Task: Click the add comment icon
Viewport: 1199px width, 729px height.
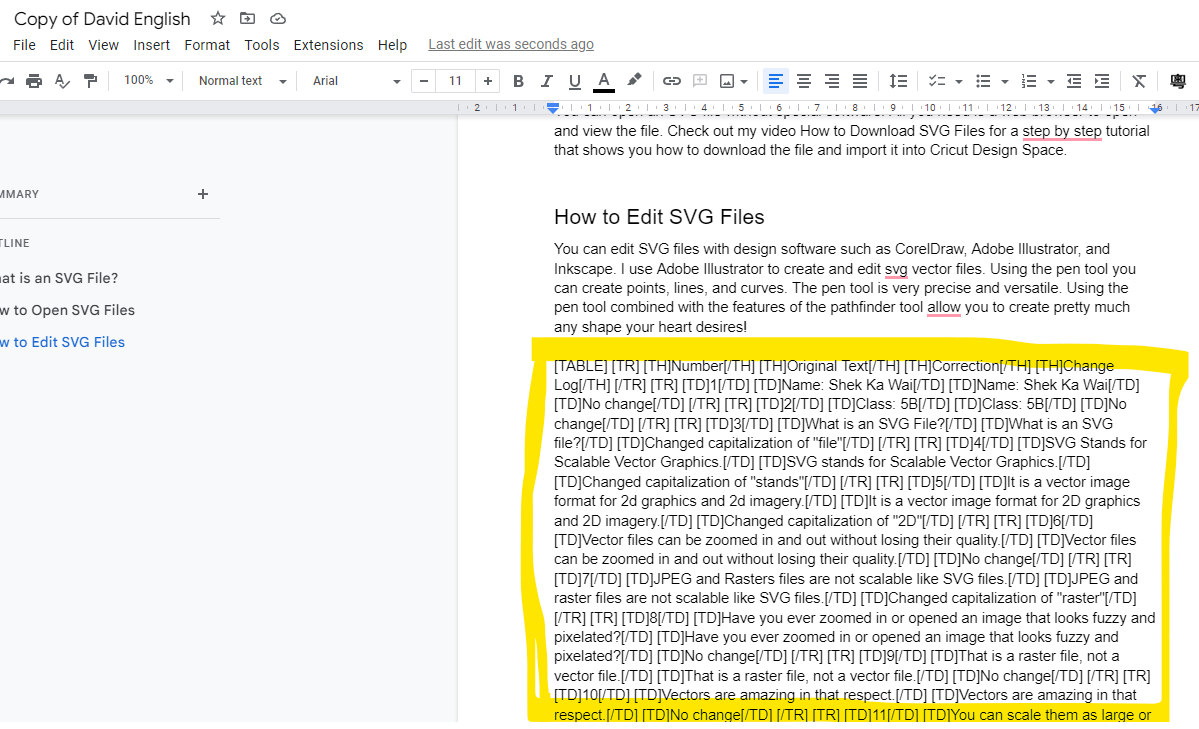Action: [x=700, y=81]
